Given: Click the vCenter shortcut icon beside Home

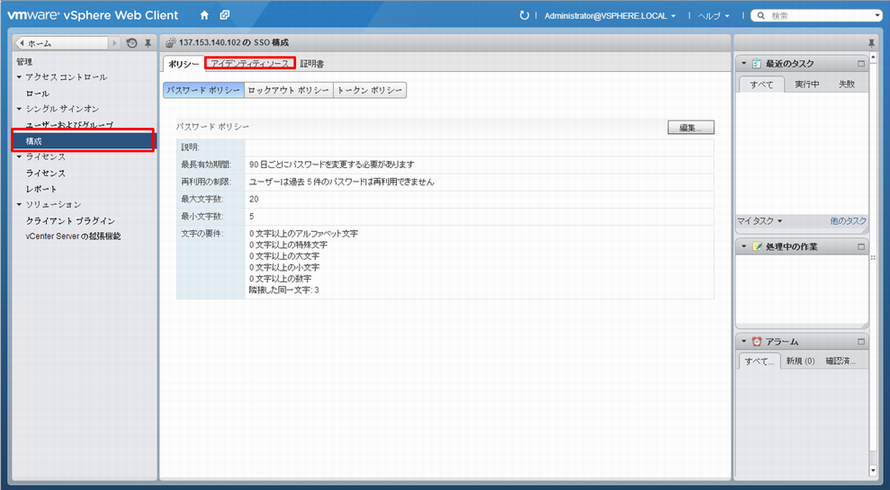Looking at the screenshot, I should click(x=225, y=16).
